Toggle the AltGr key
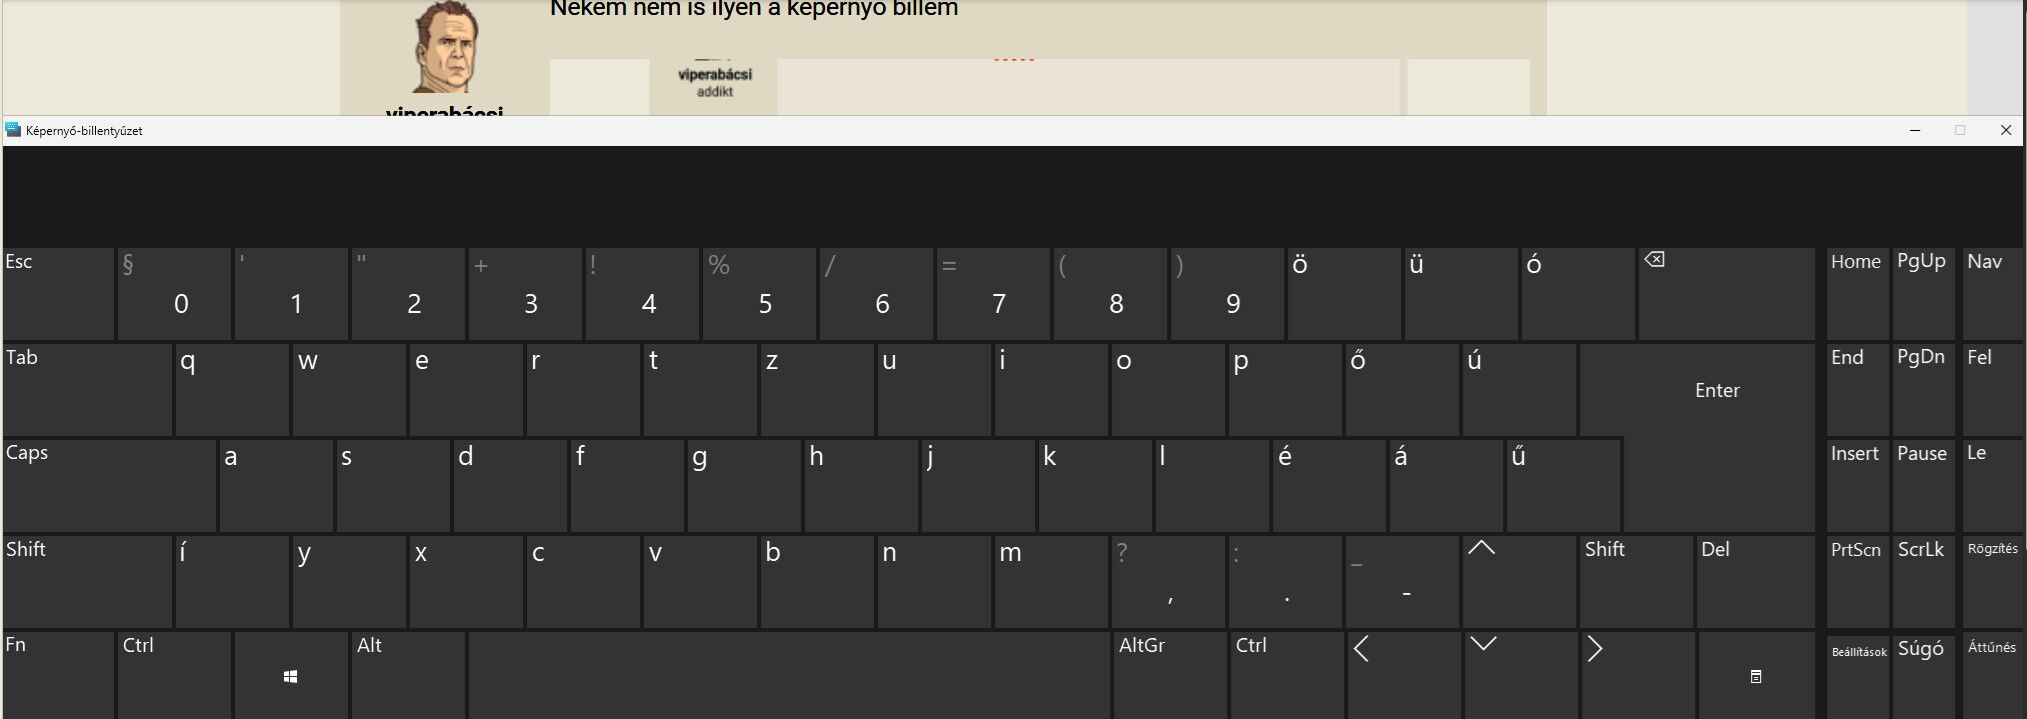 tap(1168, 675)
